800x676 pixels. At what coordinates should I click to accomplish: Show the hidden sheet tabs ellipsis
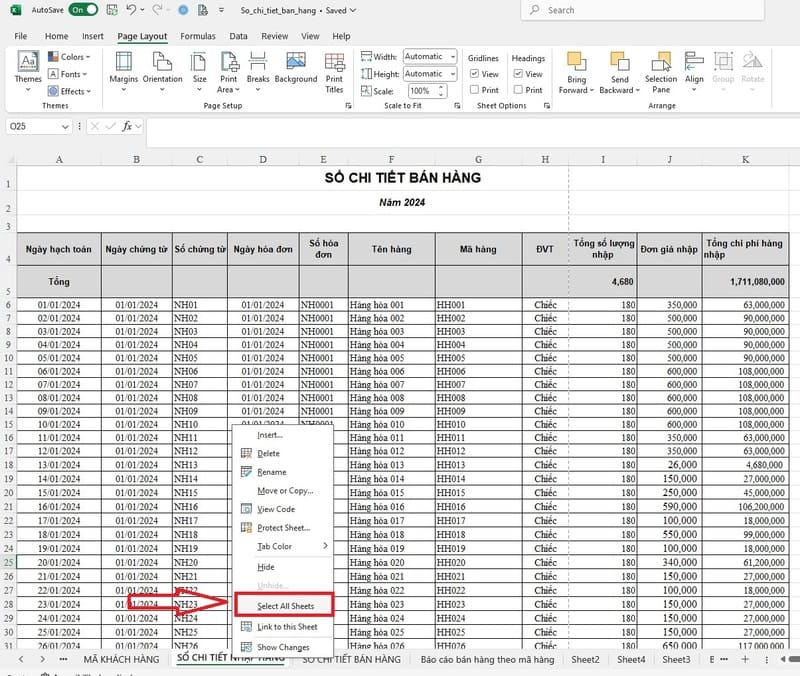tap(63, 659)
